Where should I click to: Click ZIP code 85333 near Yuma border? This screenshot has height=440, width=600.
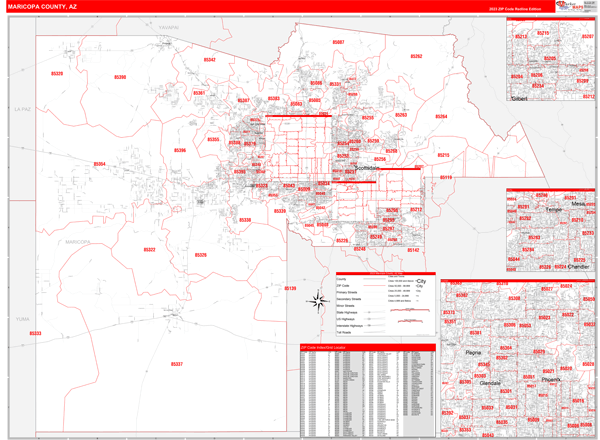[x=35, y=334]
